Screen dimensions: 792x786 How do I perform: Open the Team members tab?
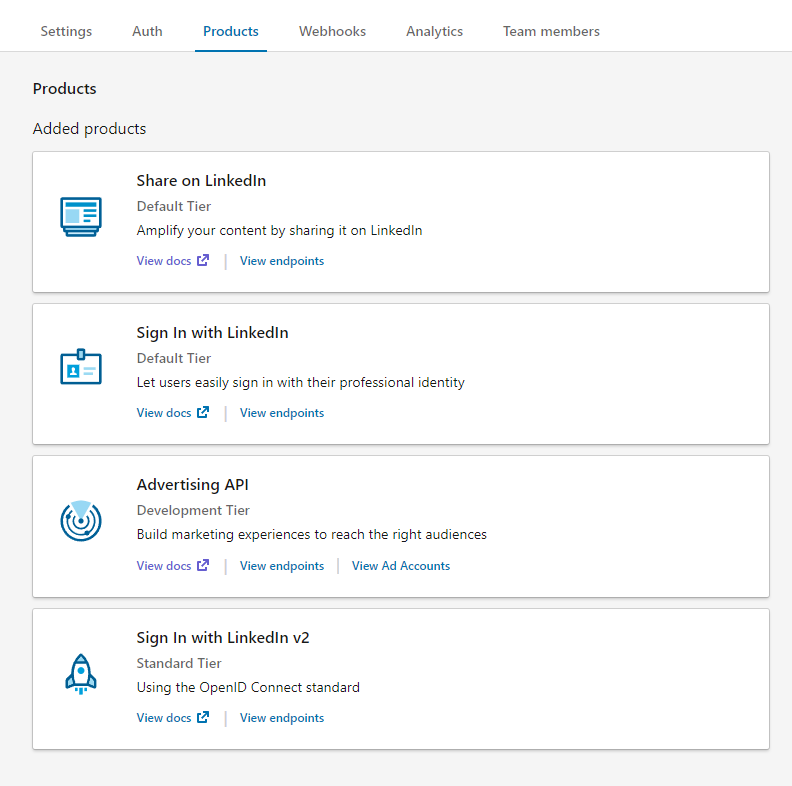551,31
